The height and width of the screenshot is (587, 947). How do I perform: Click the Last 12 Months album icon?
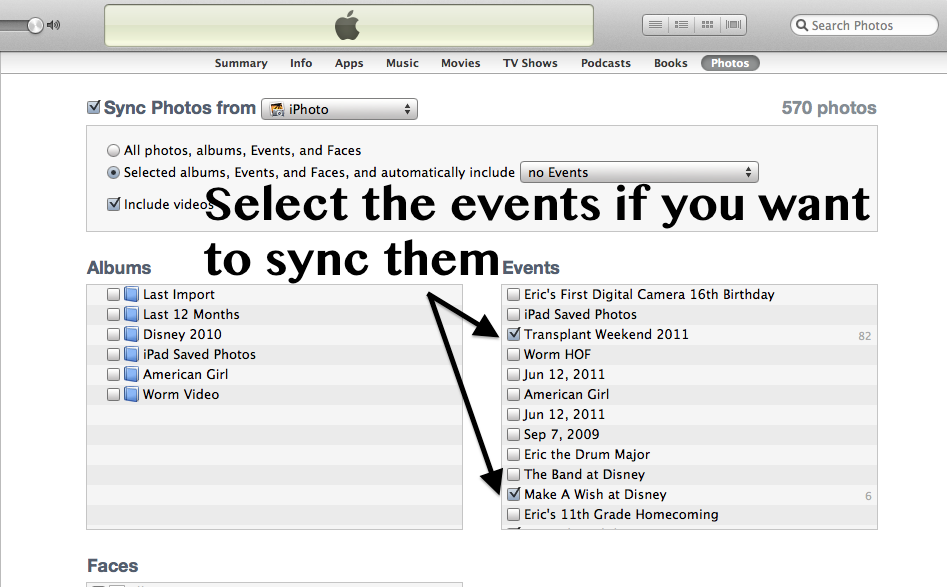(x=131, y=314)
